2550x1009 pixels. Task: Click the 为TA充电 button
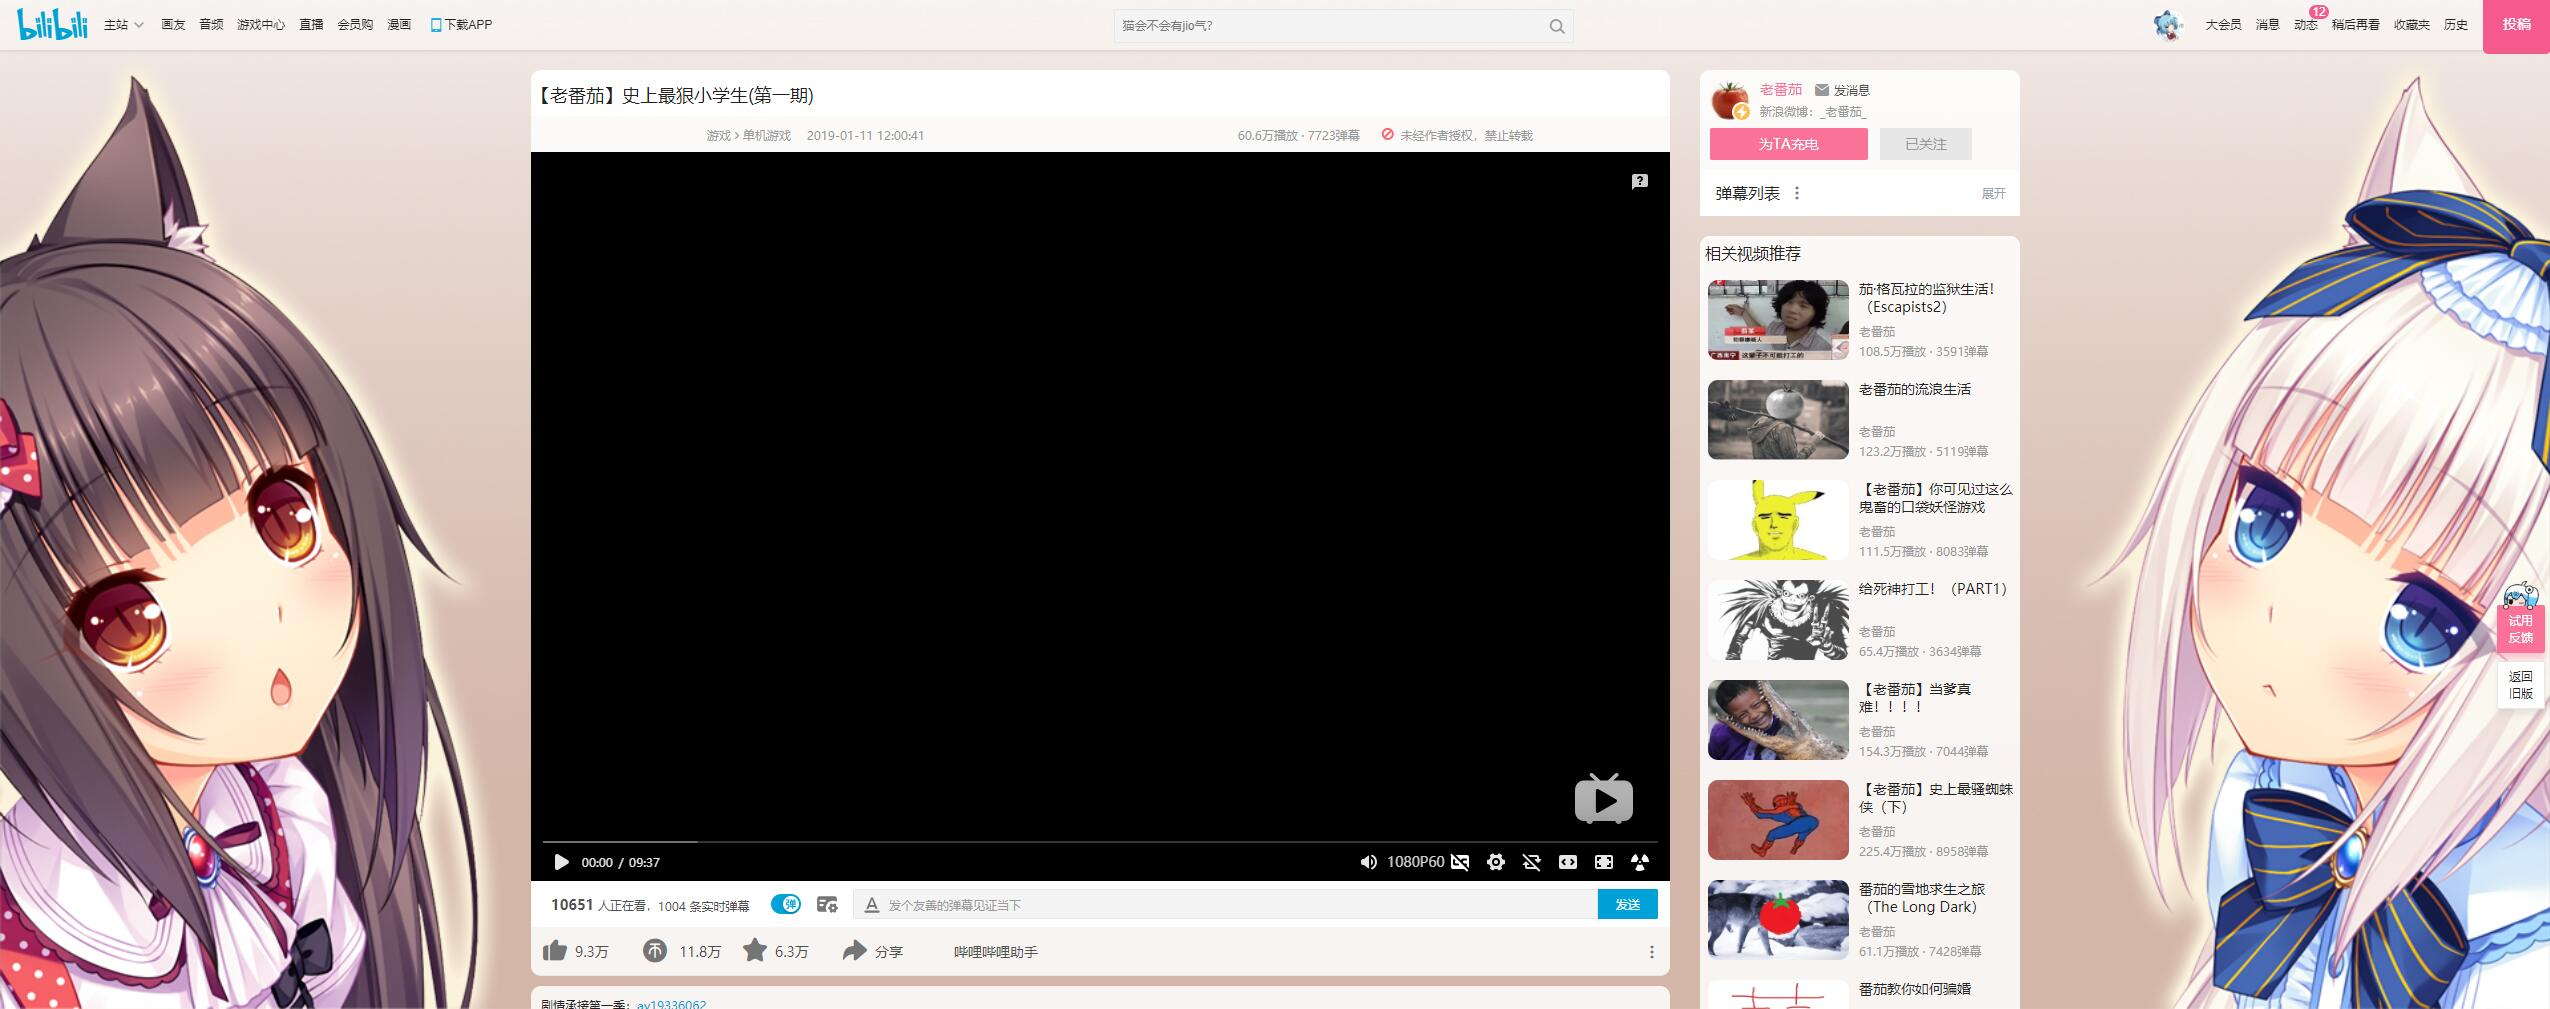pyautogui.click(x=1788, y=144)
